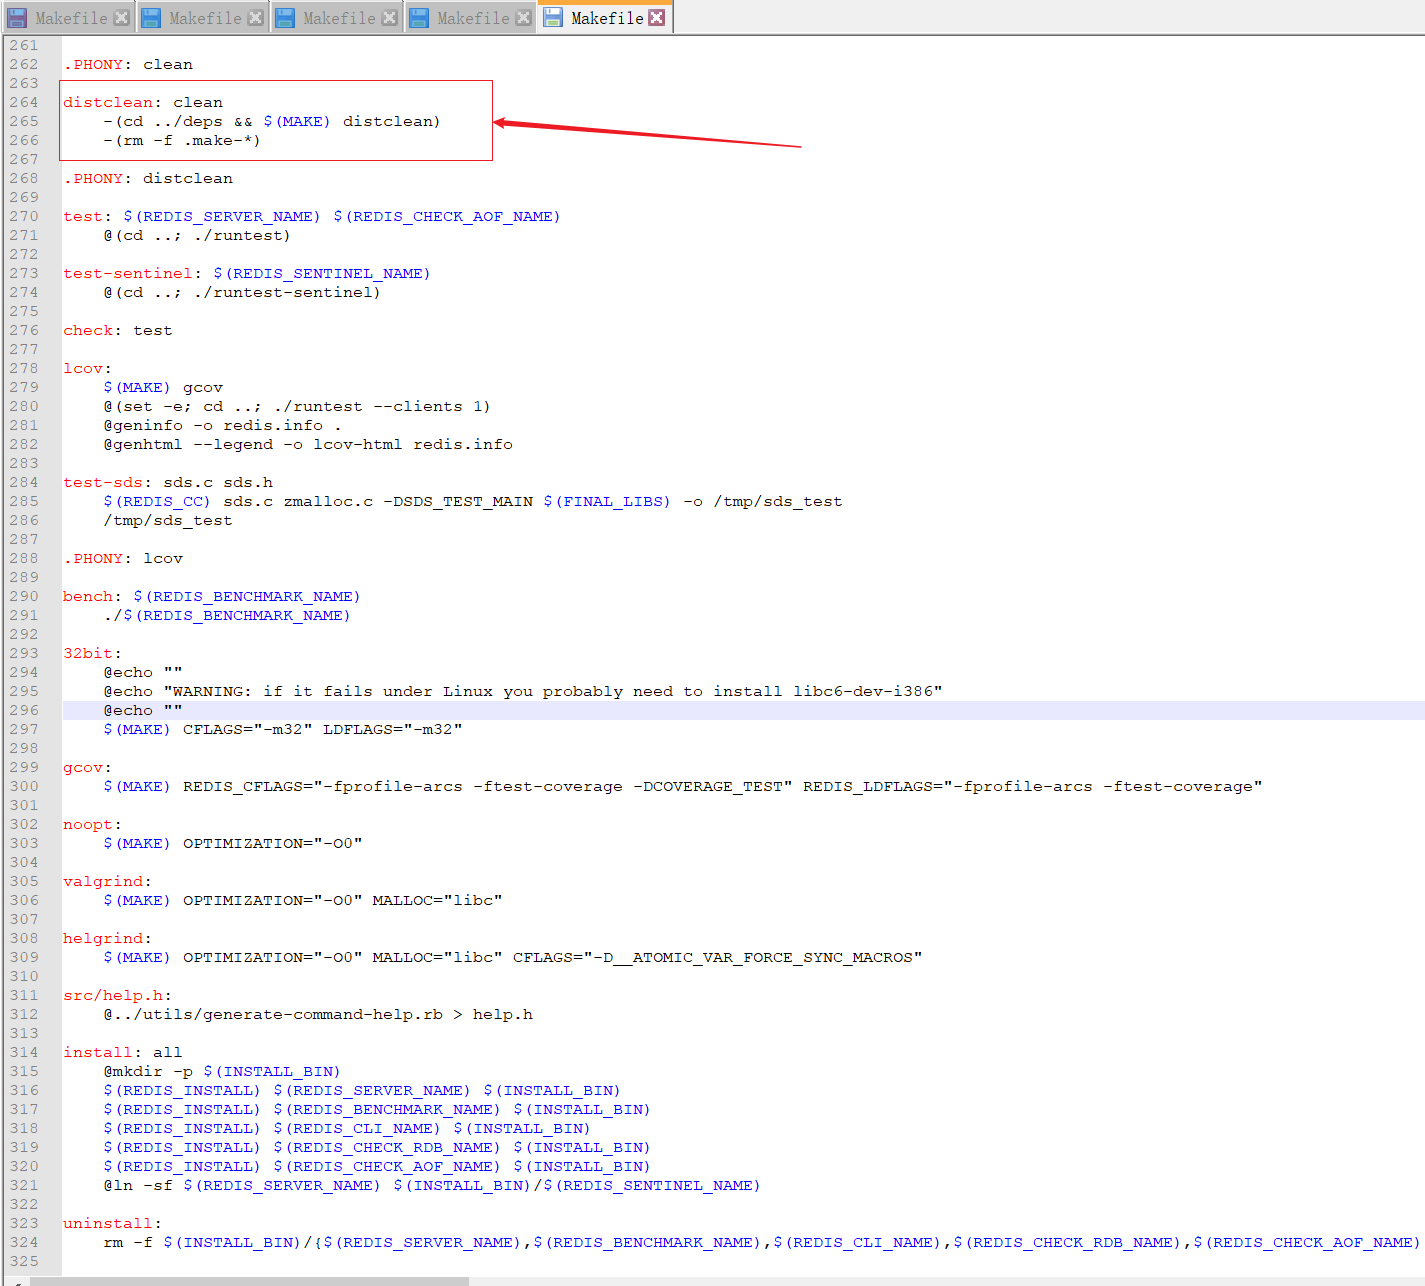The image size is (1425, 1286).
Task: Place cursor on the distclean target name
Action: click(x=106, y=101)
